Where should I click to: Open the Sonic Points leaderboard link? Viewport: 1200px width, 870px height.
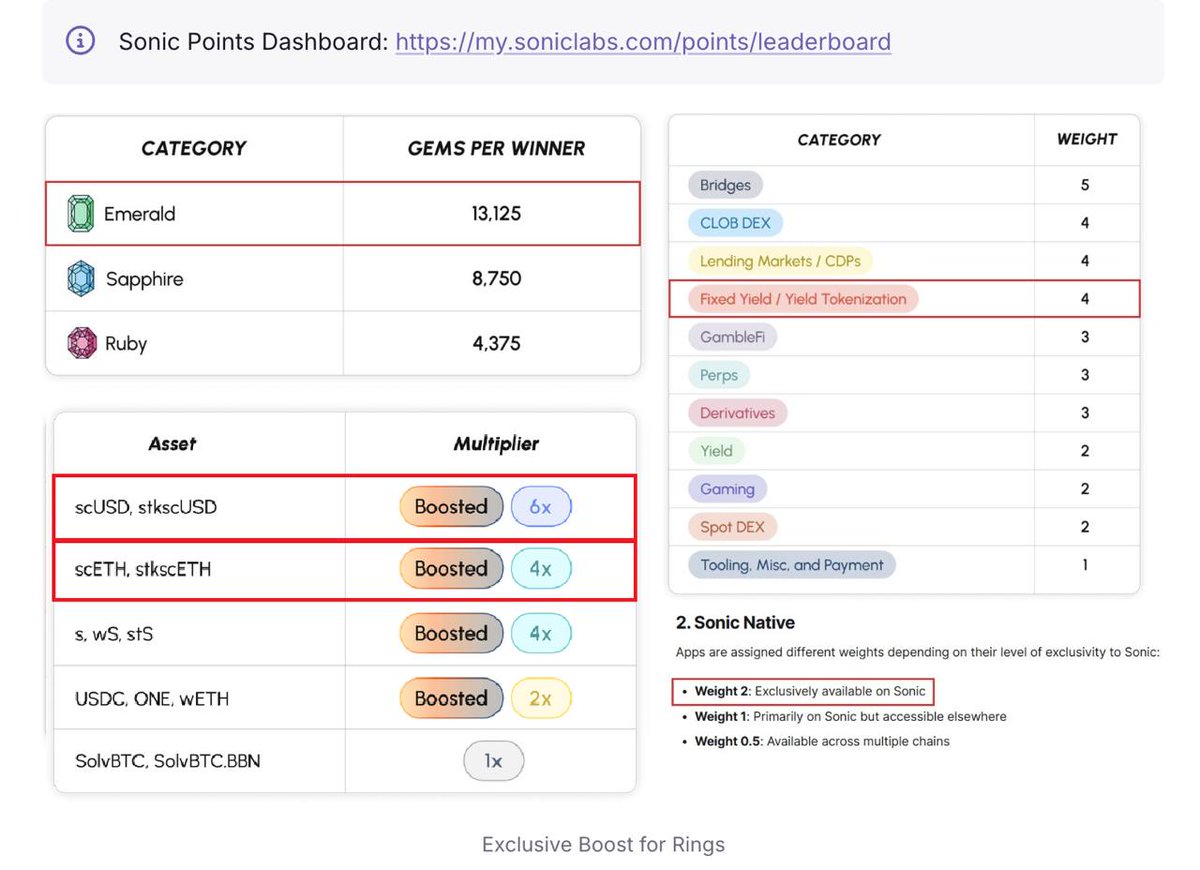[x=643, y=42]
